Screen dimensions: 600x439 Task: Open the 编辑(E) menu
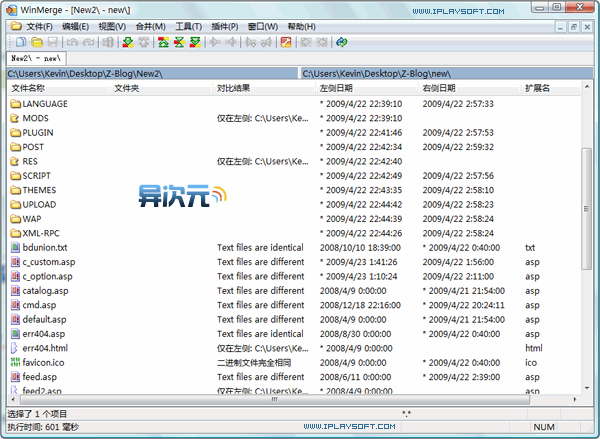click(76, 26)
